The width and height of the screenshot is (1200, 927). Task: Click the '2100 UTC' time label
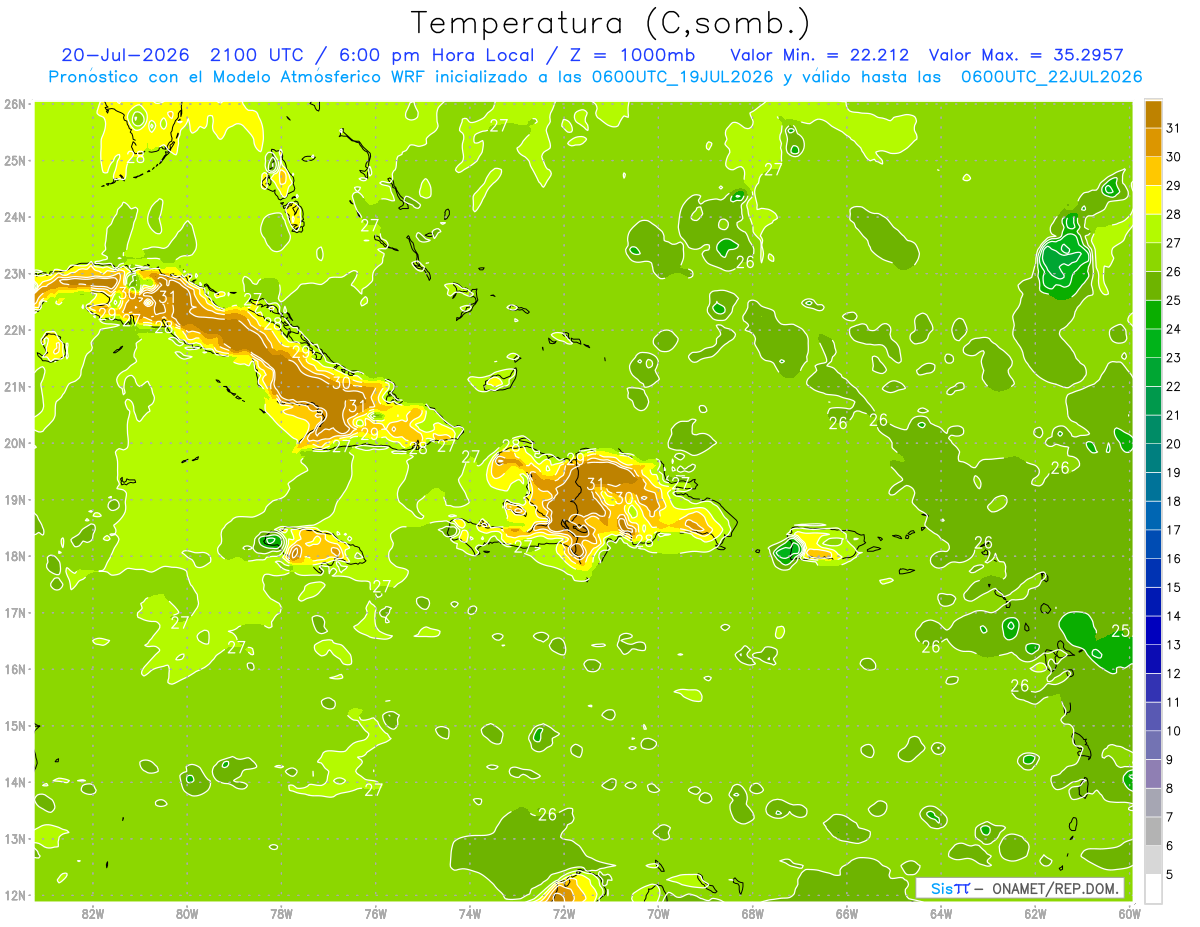tap(260, 55)
